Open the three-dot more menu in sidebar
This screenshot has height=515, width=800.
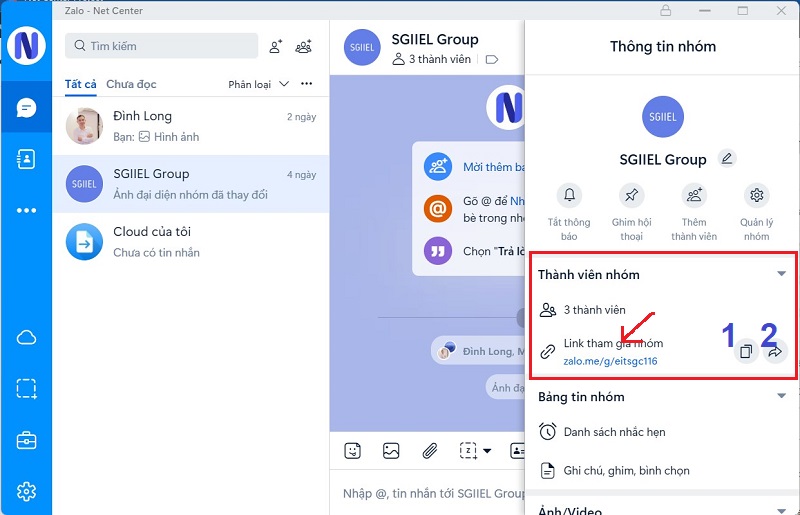[26, 210]
